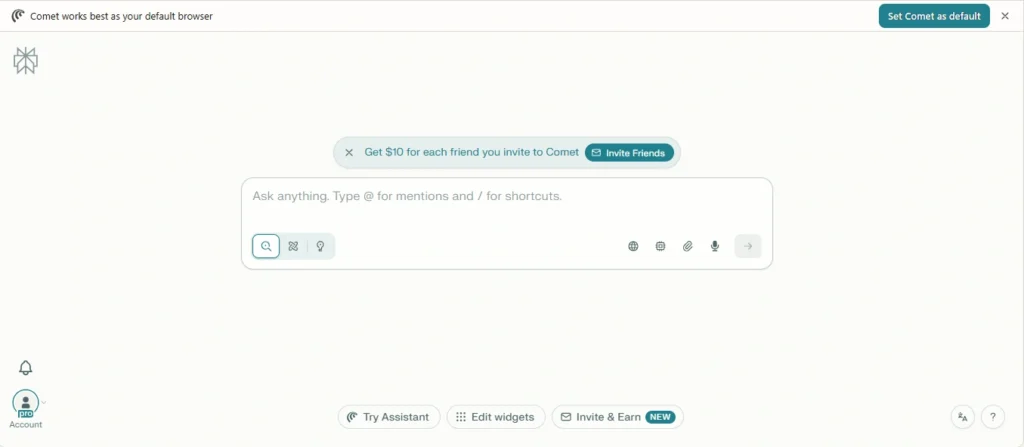
Task: Click the Invite Friends button
Action: 629,153
